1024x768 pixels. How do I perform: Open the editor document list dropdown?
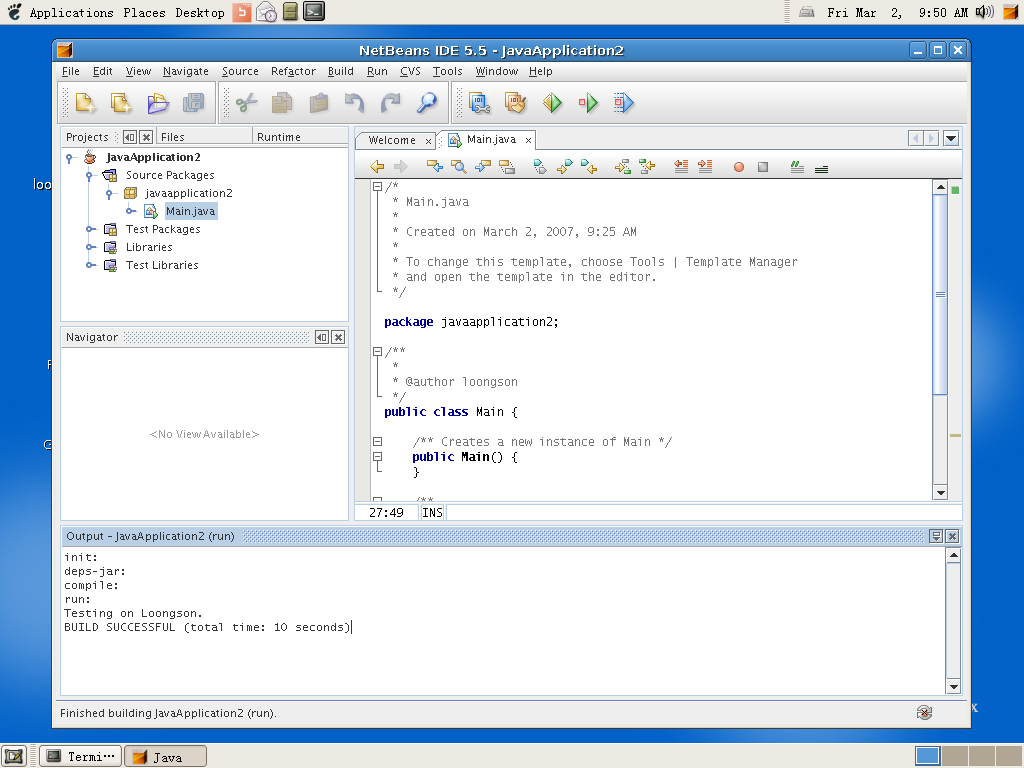950,139
